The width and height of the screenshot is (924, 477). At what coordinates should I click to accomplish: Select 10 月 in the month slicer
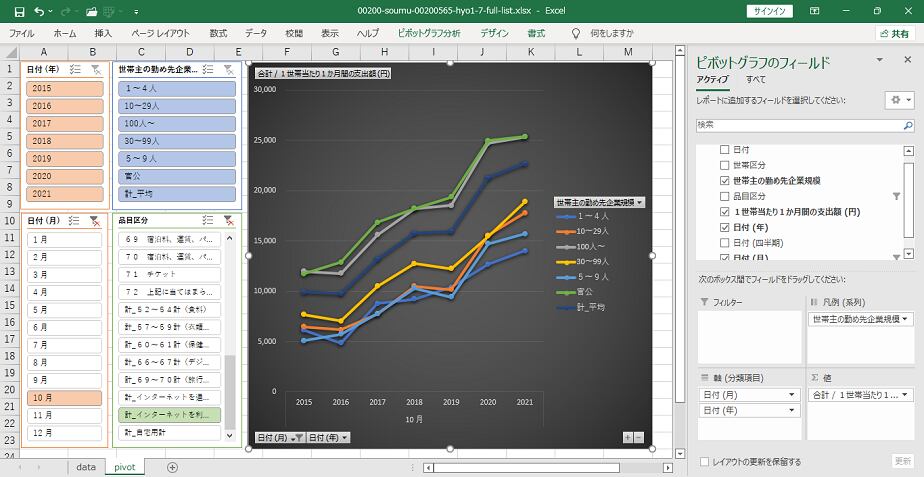(x=64, y=398)
